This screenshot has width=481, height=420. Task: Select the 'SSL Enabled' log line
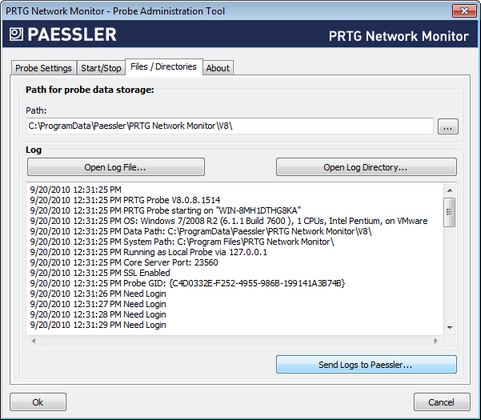click(100, 273)
